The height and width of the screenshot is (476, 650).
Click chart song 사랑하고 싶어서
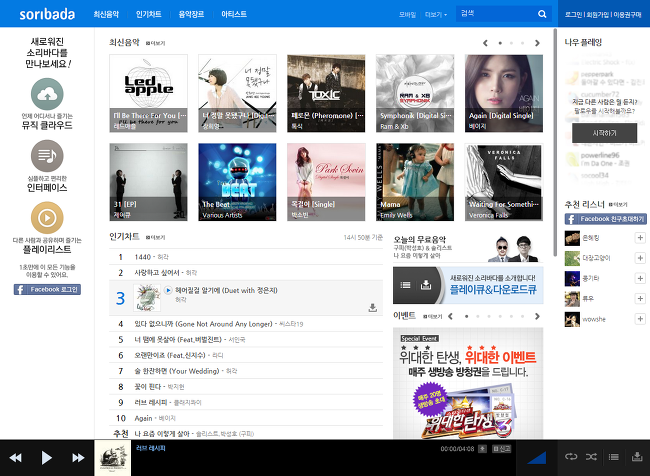pos(157,273)
